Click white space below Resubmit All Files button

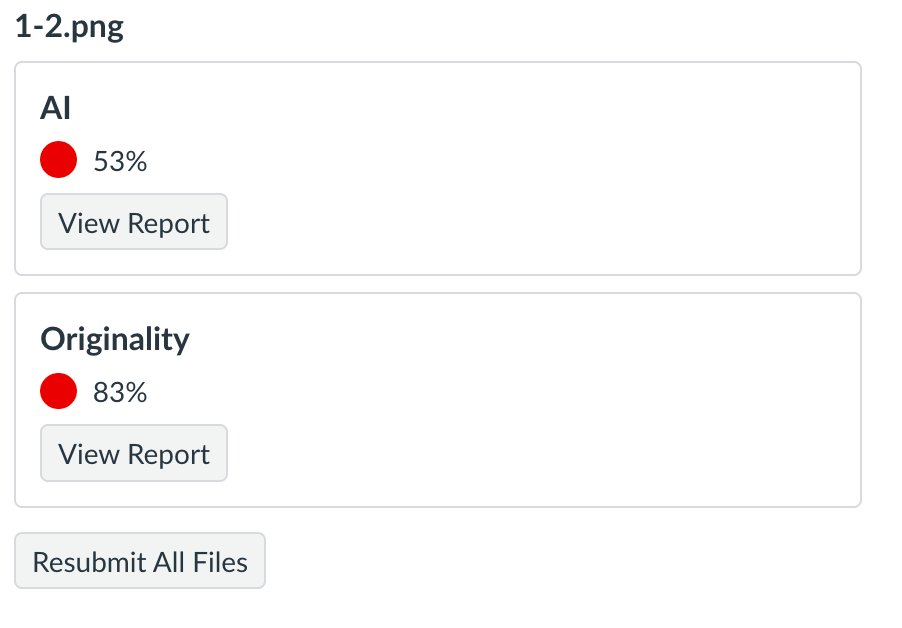139,609
